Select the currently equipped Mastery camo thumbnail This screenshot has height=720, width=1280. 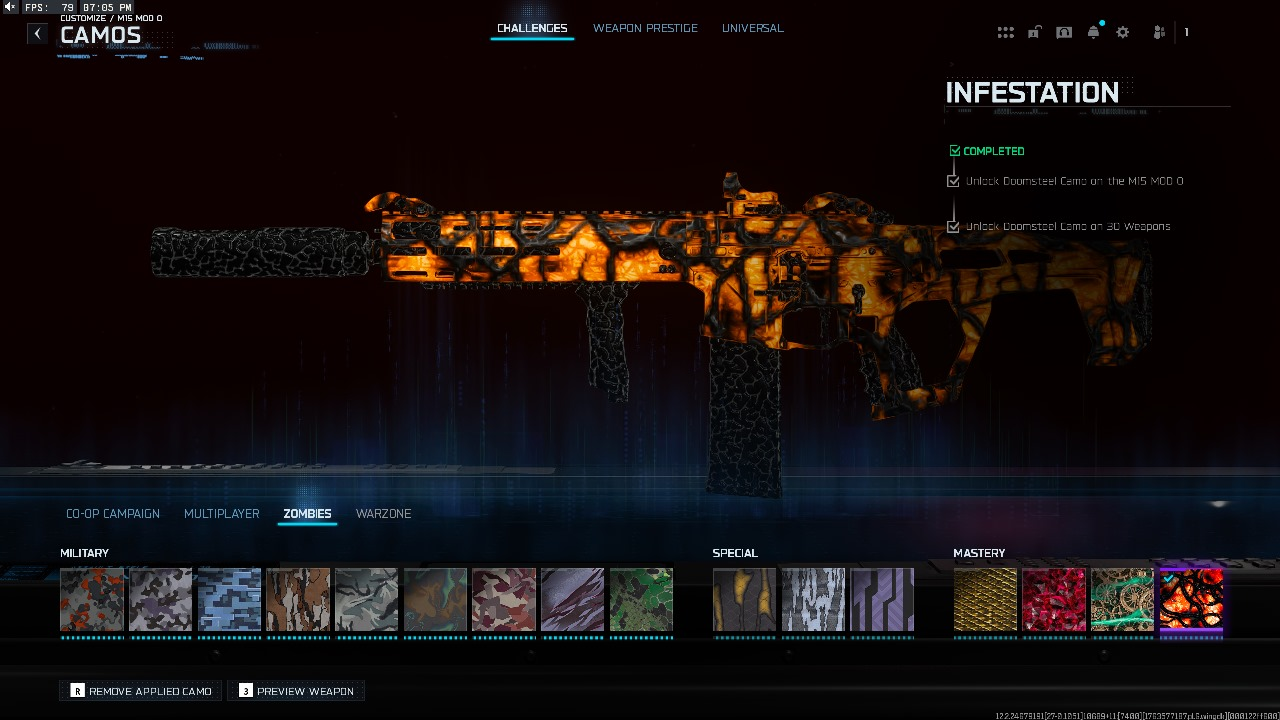(1191, 600)
